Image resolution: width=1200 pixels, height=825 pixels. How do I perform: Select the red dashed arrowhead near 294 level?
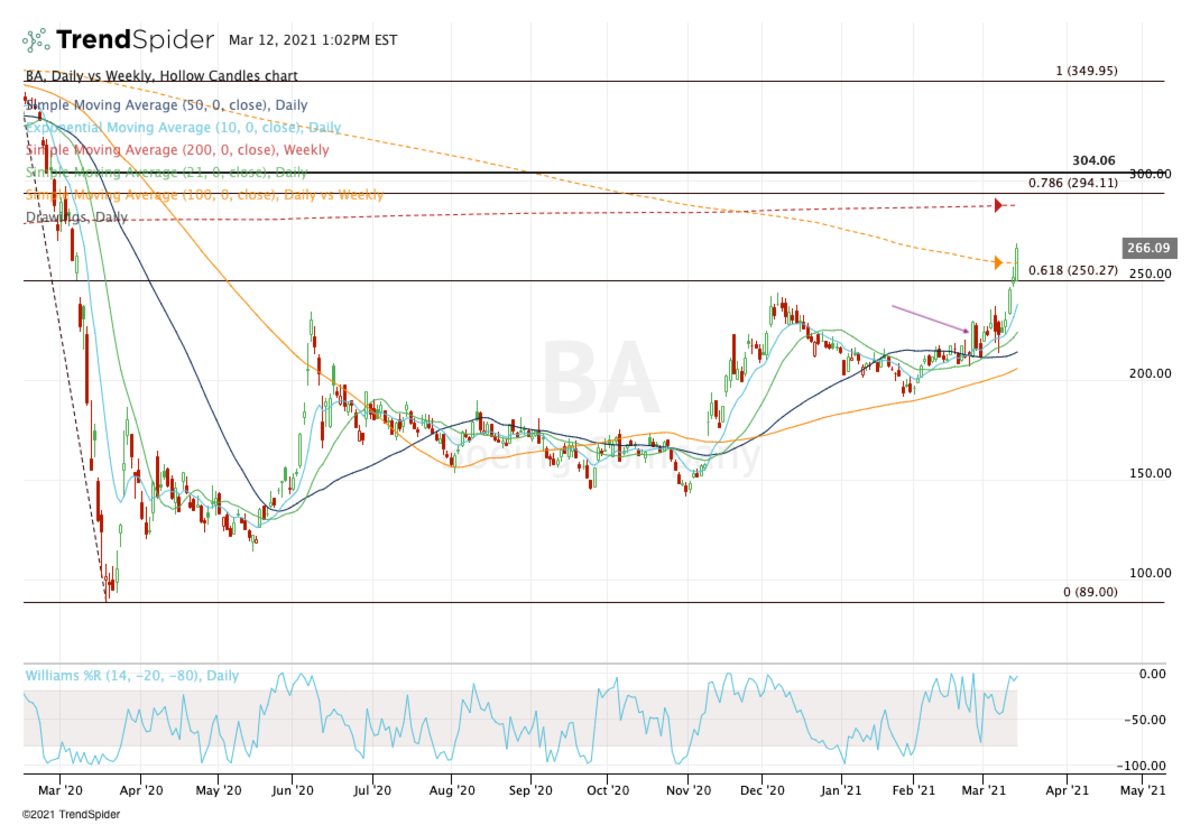click(999, 205)
